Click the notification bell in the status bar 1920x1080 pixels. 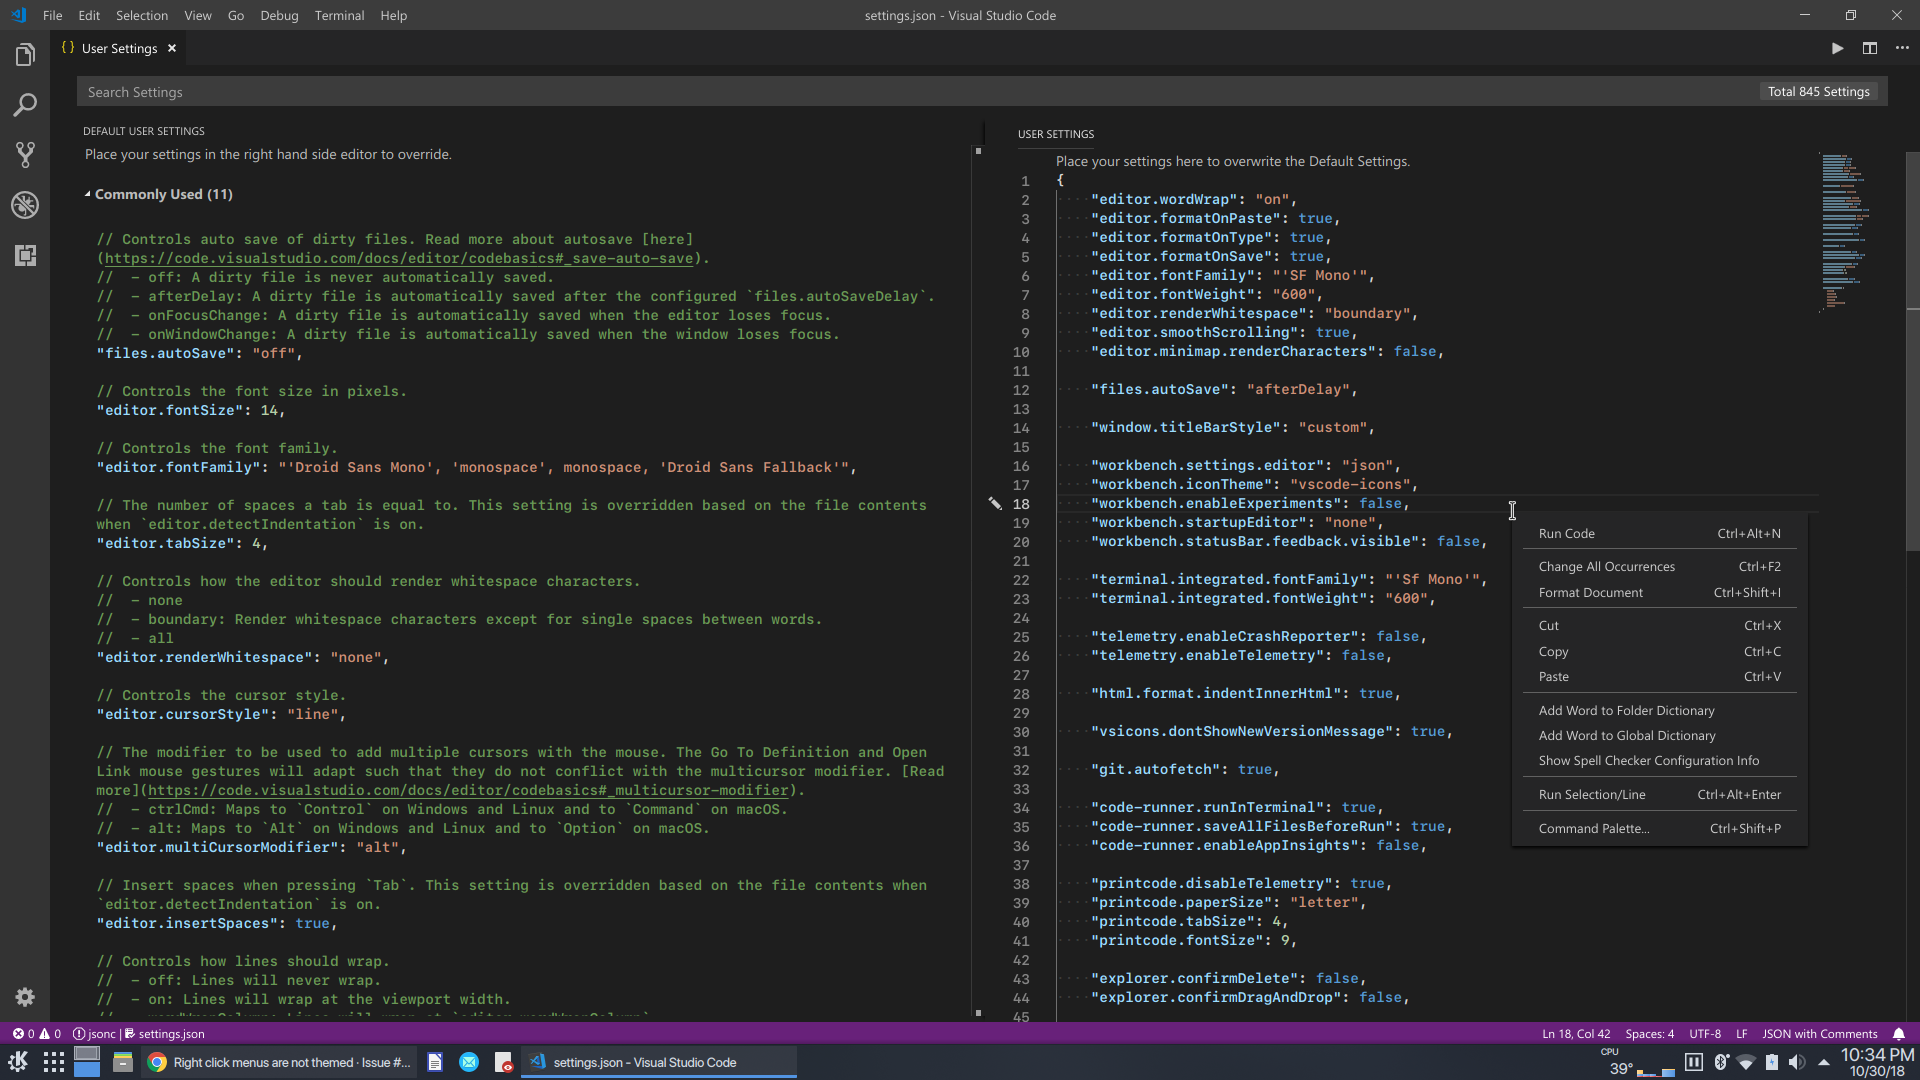point(1899,1034)
